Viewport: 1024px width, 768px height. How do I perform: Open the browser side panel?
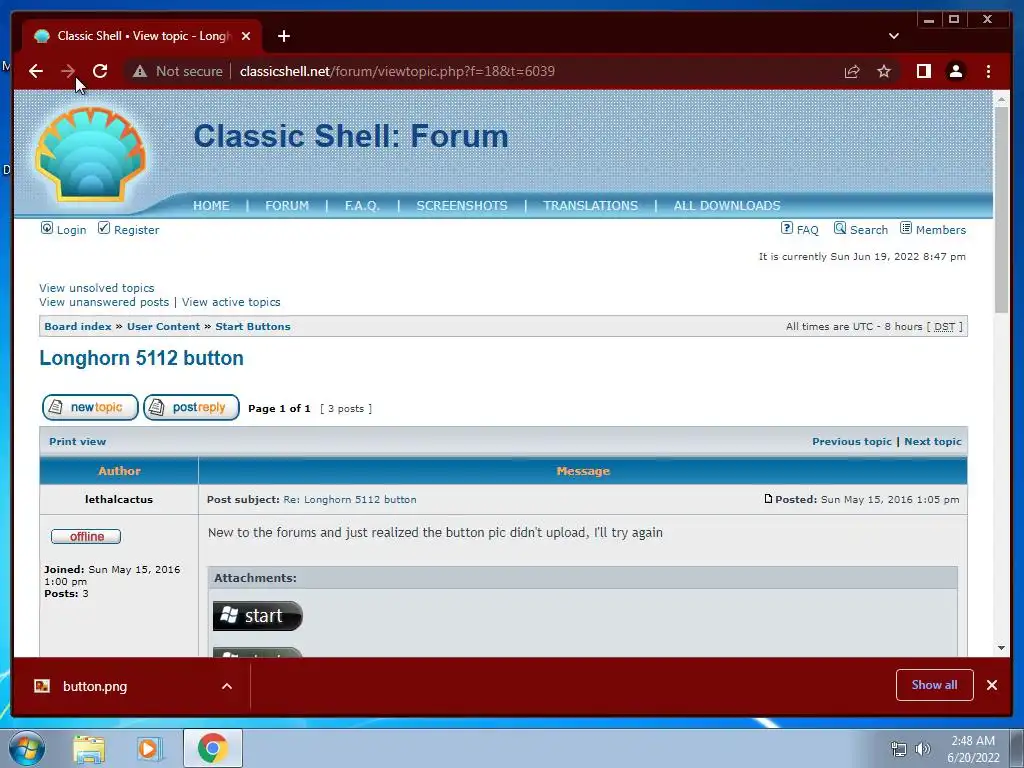click(x=923, y=71)
